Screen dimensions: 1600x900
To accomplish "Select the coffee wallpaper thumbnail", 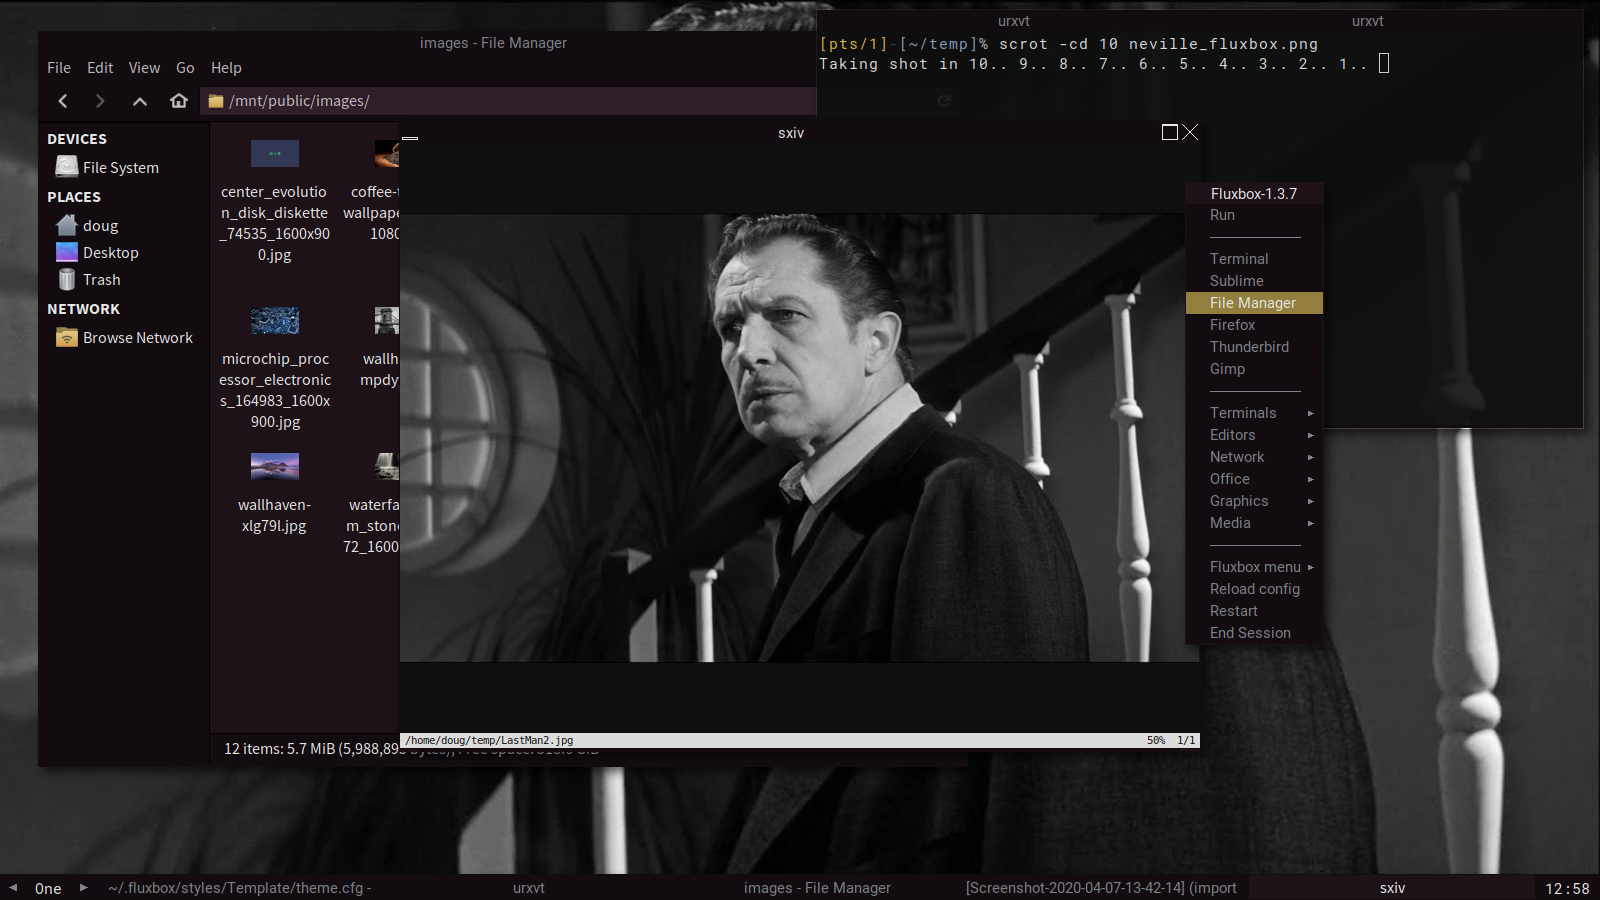I will (x=387, y=153).
